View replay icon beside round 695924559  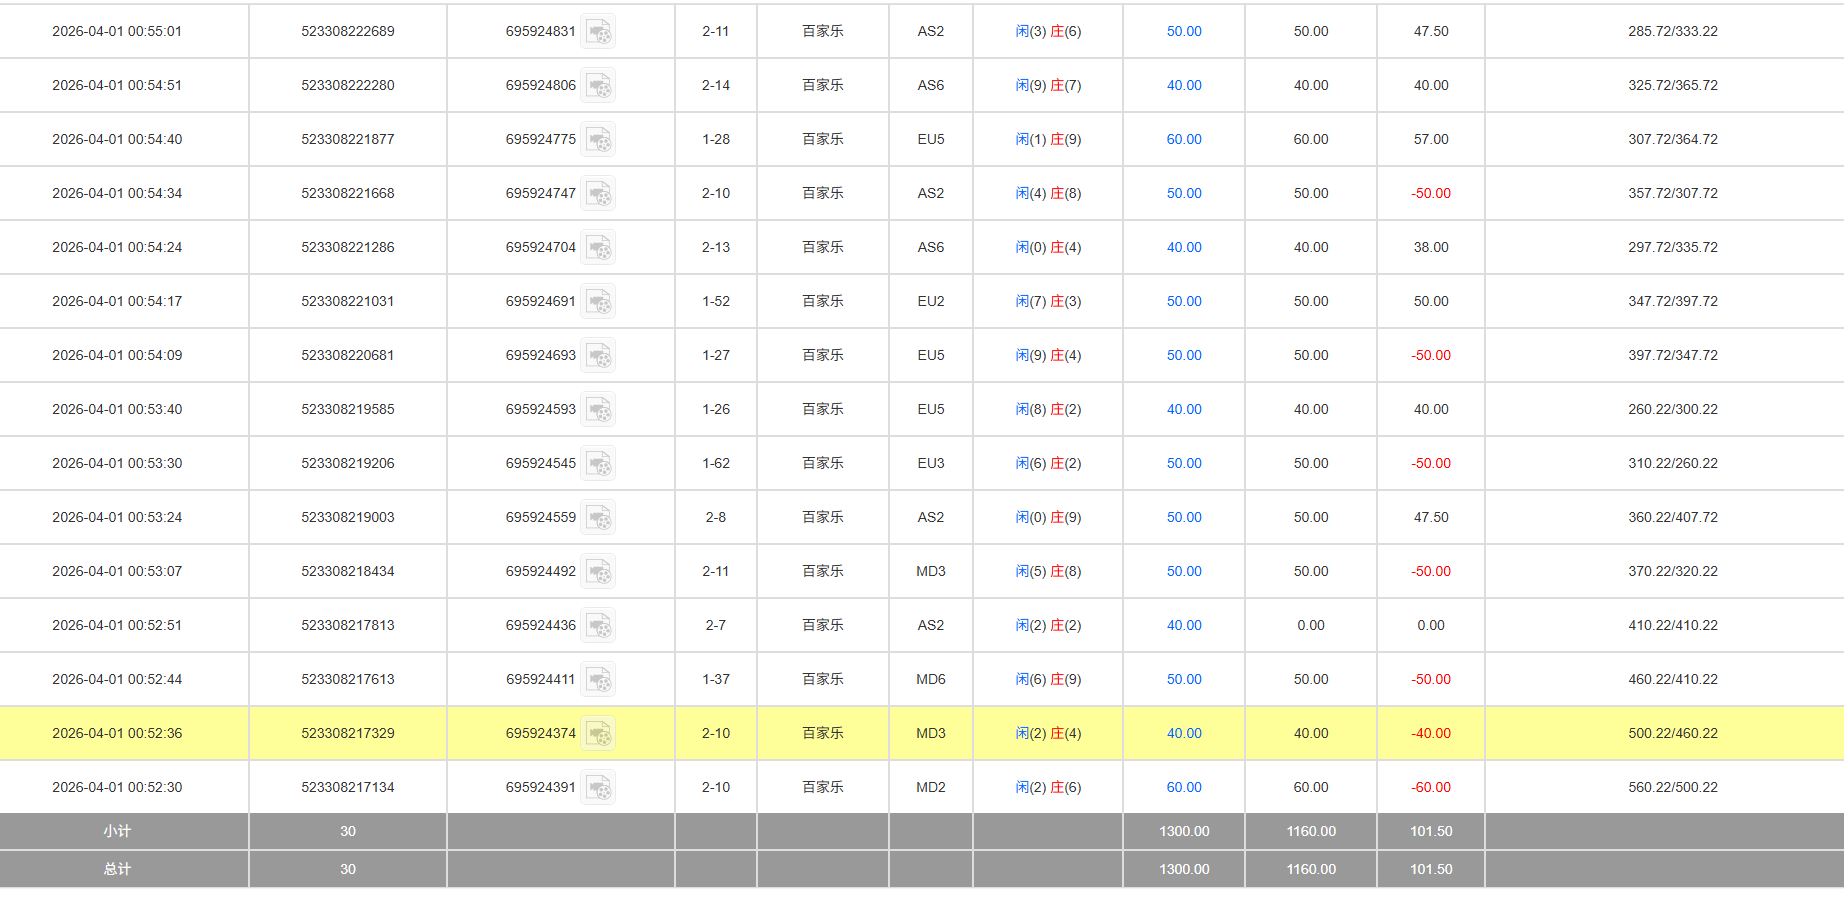tap(598, 518)
